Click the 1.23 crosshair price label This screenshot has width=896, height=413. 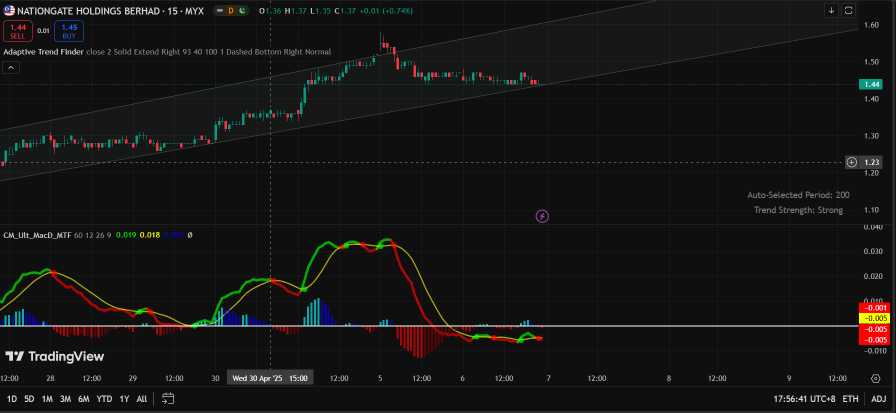pos(872,162)
